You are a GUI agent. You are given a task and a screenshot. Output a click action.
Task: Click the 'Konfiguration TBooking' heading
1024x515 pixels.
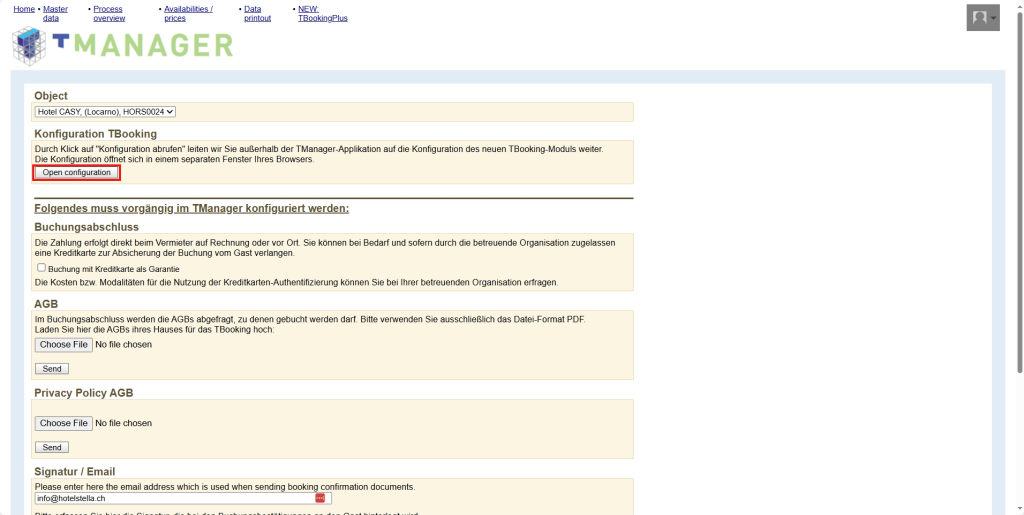pyautogui.click(x=95, y=134)
